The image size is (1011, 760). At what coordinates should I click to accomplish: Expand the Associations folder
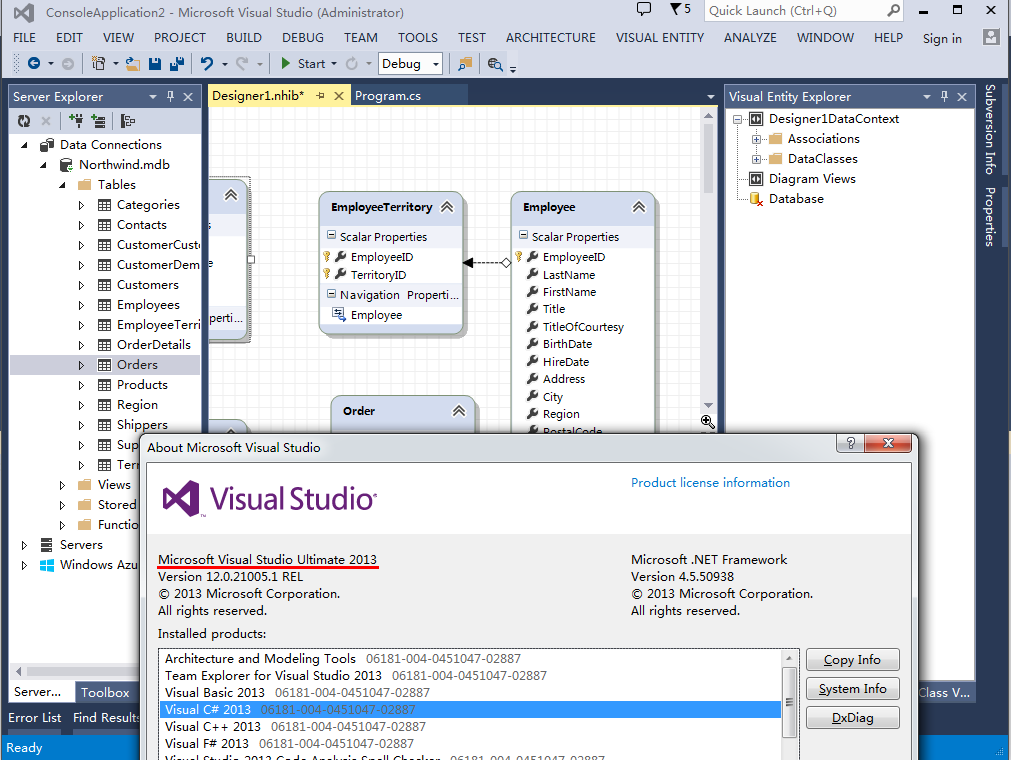click(756, 139)
